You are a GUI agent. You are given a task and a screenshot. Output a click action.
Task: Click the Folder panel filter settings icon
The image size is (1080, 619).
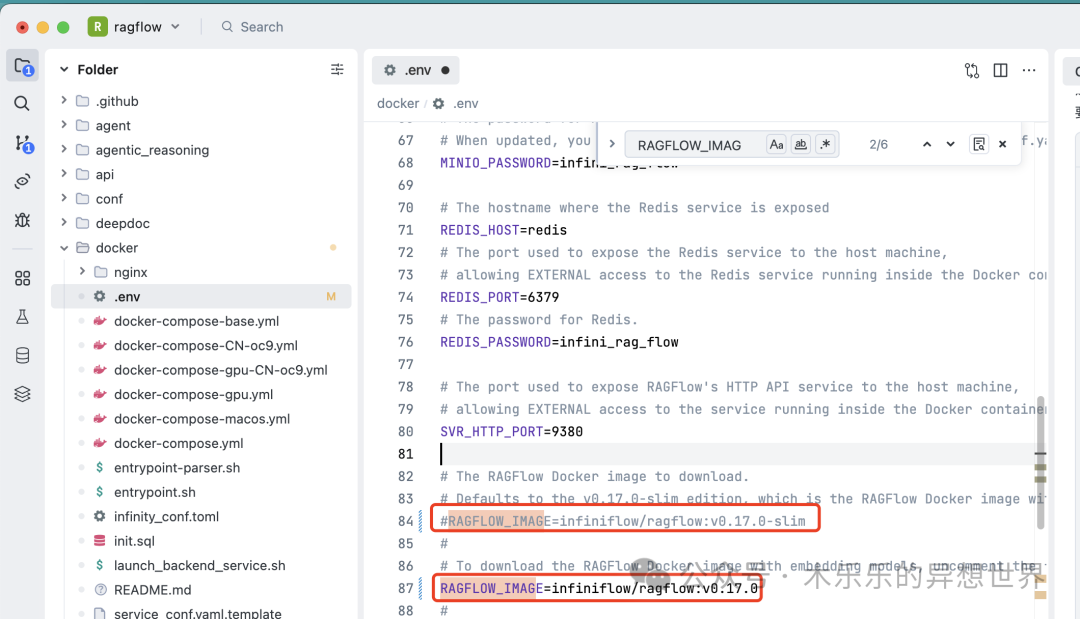[337, 69]
